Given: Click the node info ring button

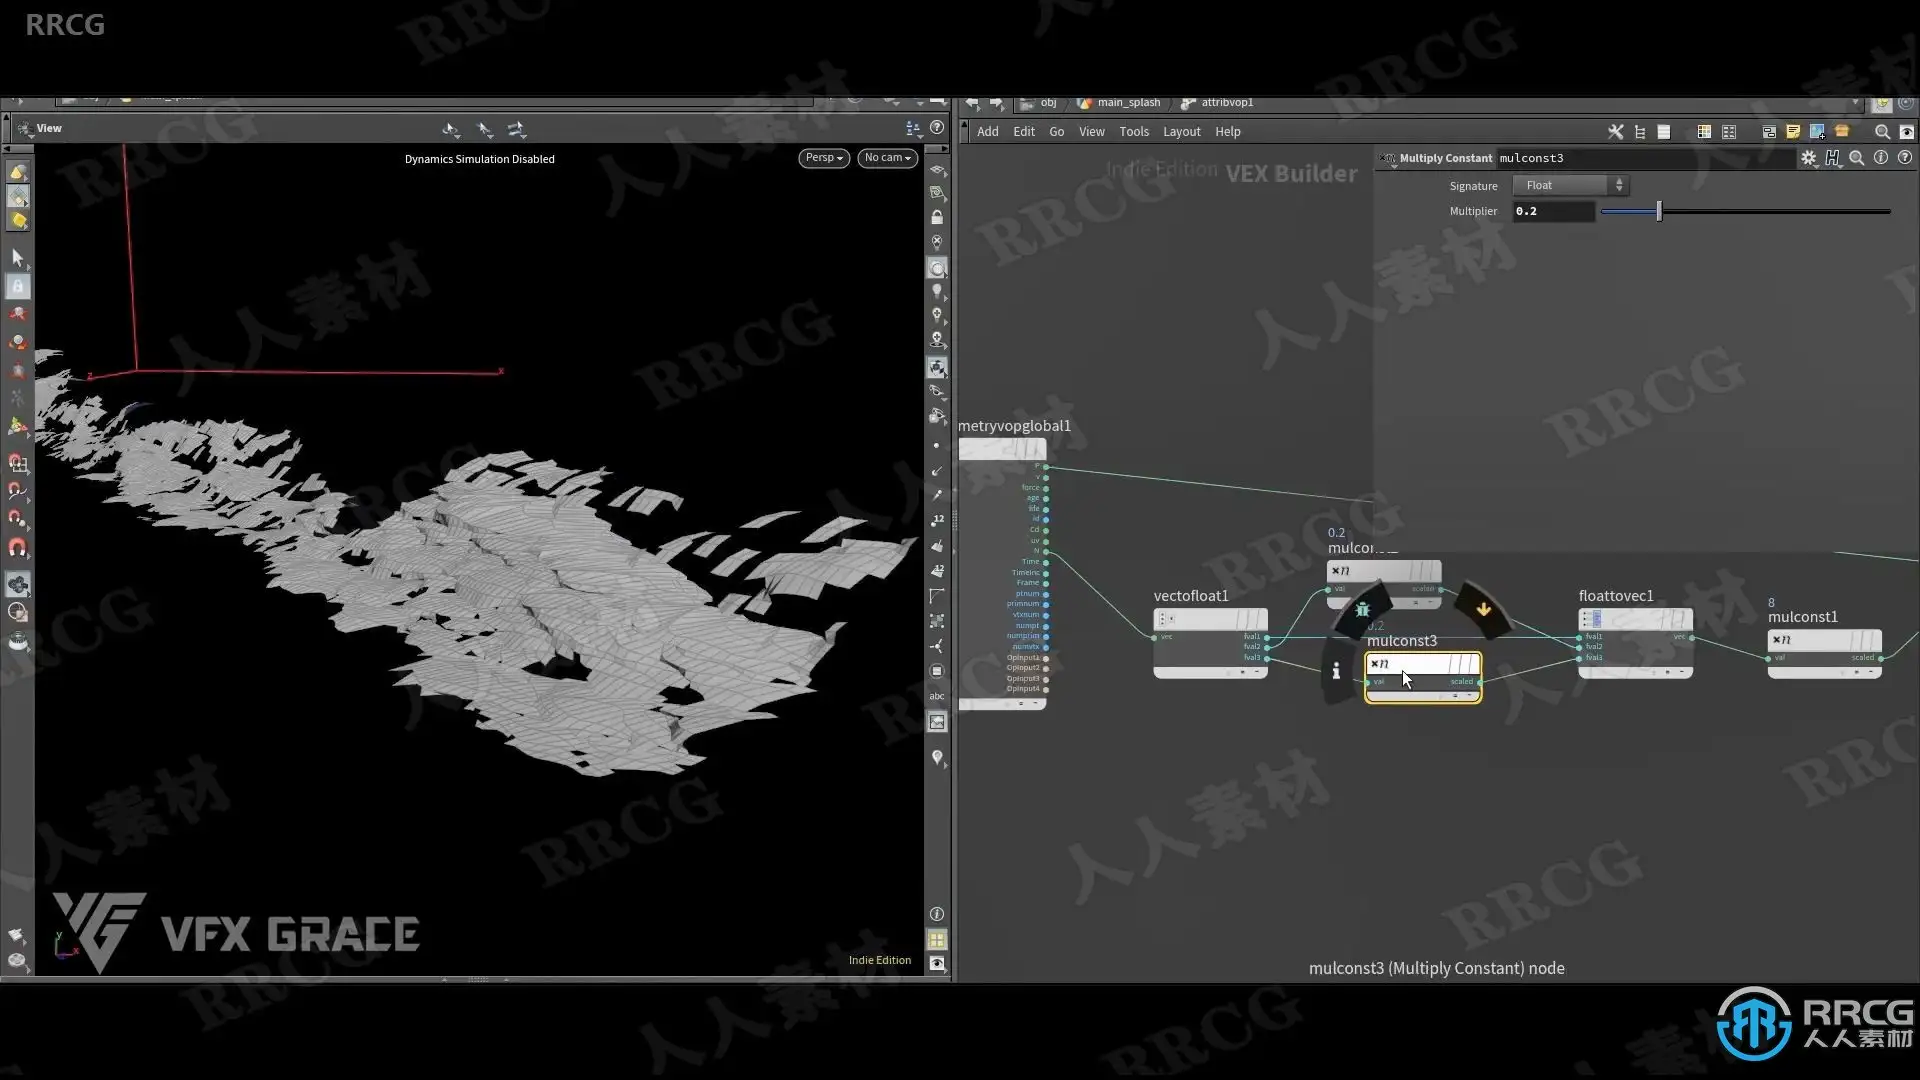Looking at the screenshot, I should click(1336, 672).
